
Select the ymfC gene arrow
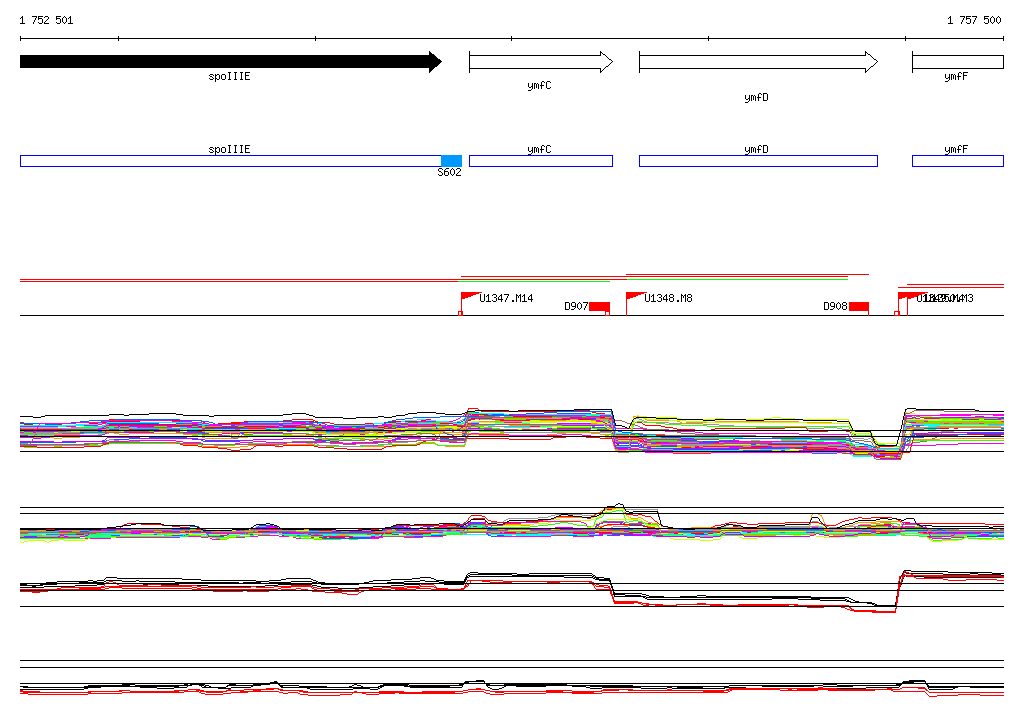(541, 62)
